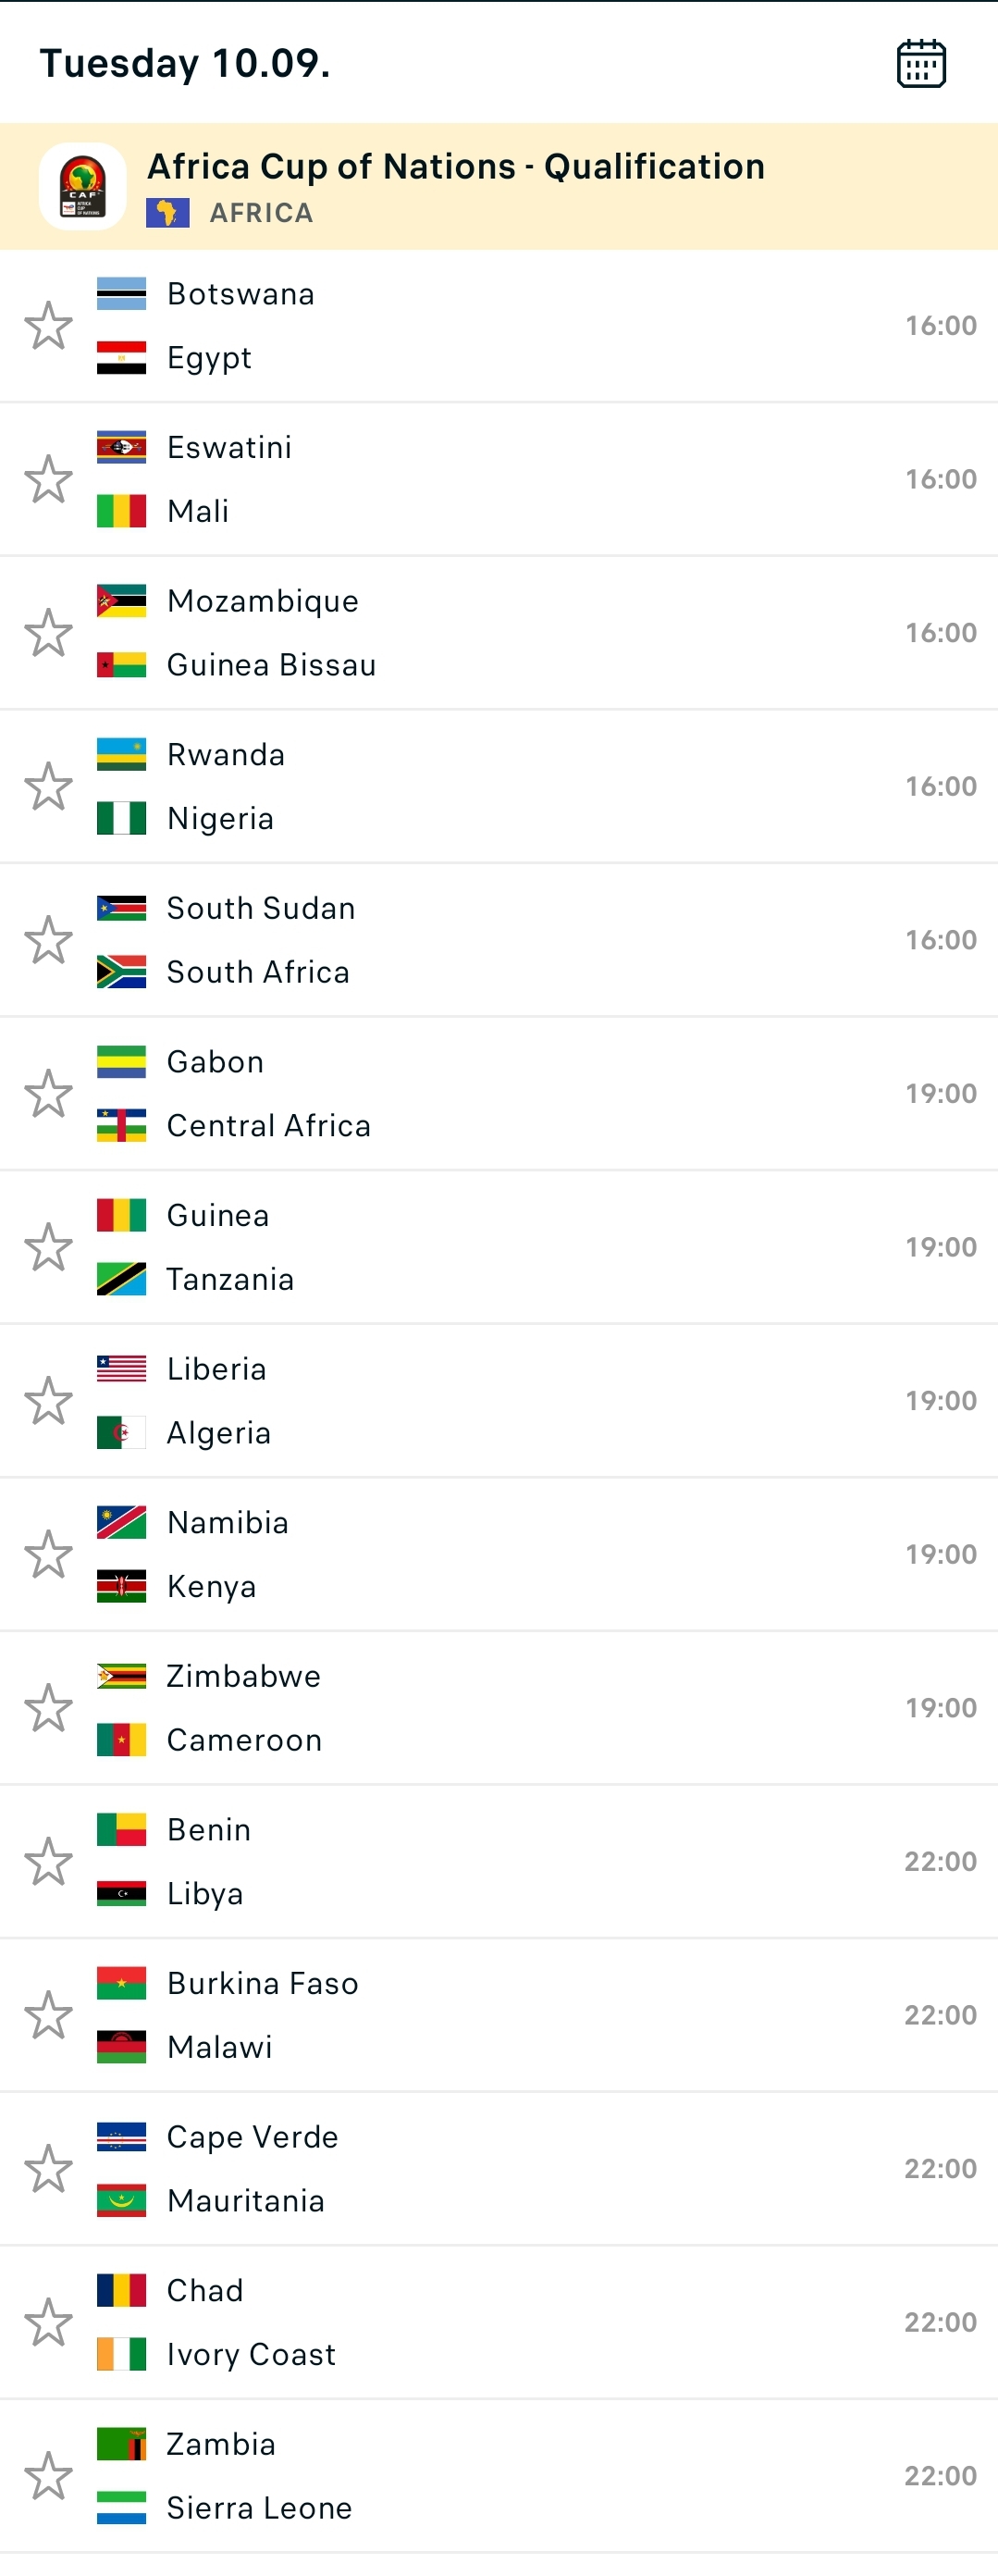The width and height of the screenshot is (998, 2576).
Task: Tap the Kenya flag icon
Action: pos(121,1586)
